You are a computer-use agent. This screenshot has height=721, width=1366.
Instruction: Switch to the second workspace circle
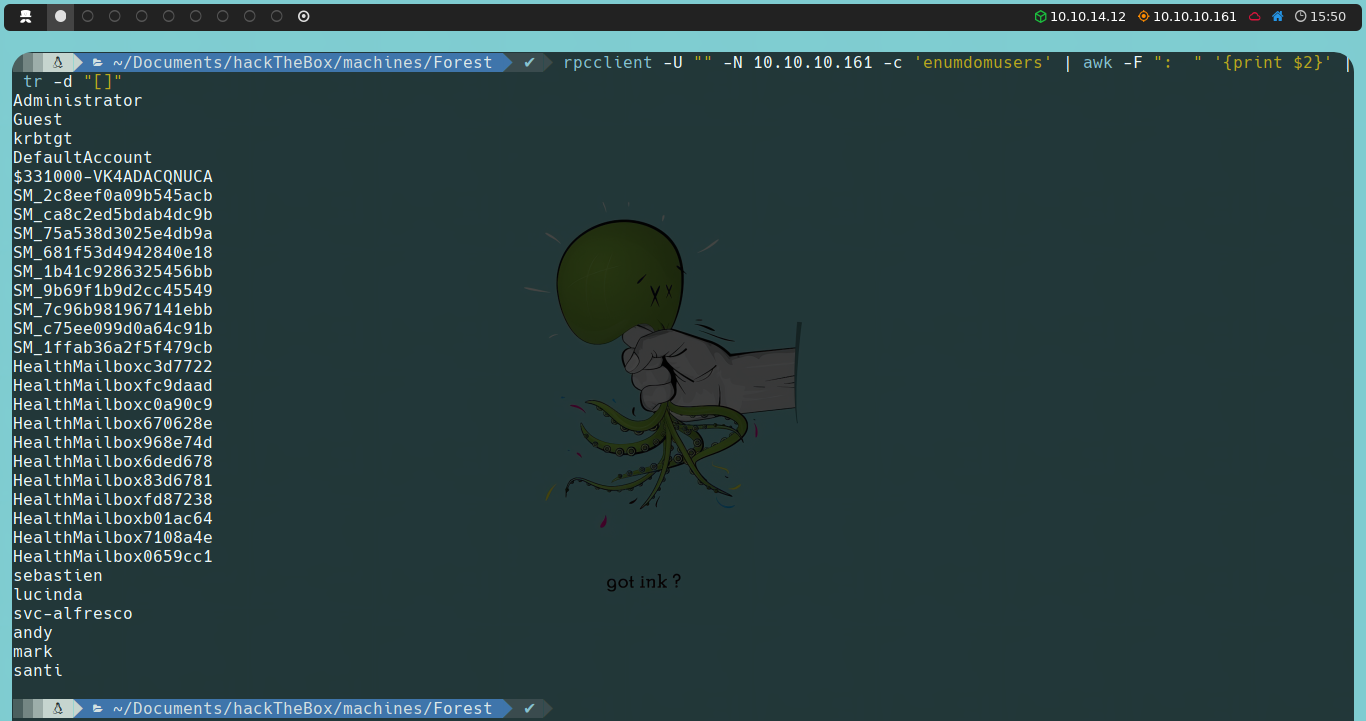88,16
